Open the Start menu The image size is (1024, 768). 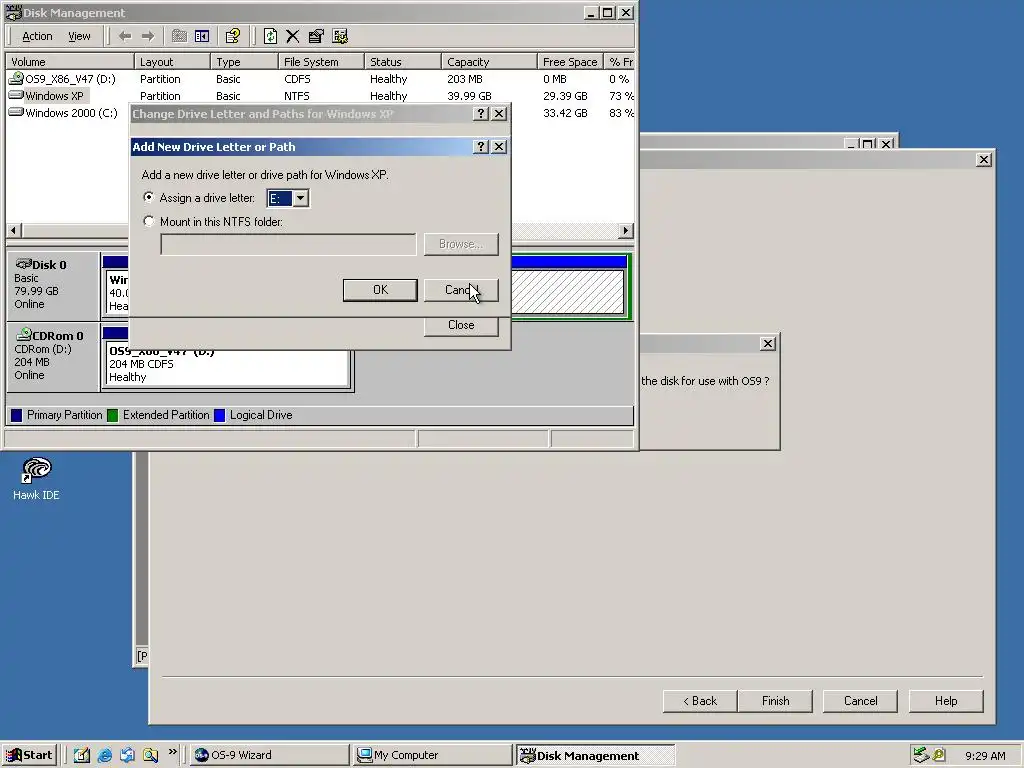30,755
